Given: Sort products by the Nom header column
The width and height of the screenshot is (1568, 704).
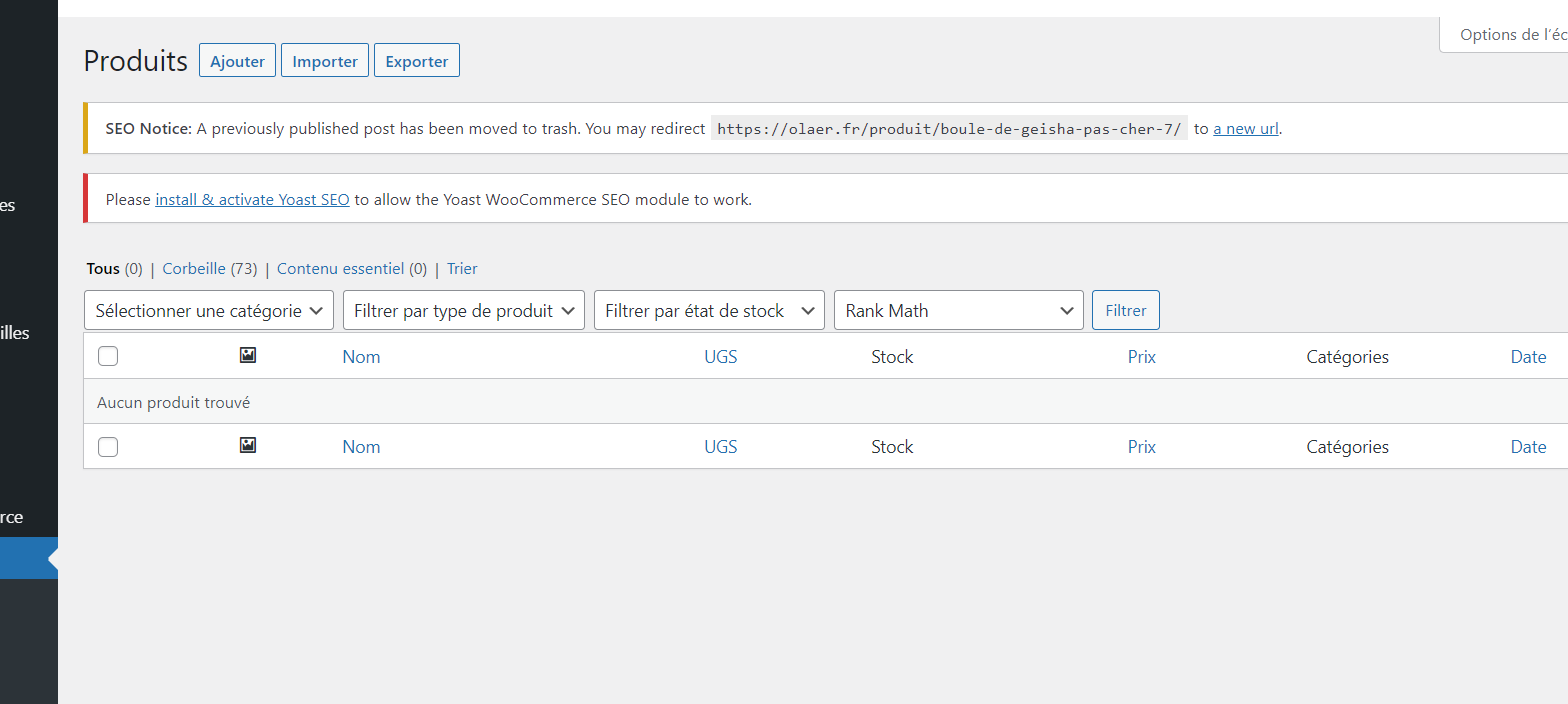Looking at the screenshot, I should tap(361, 357).
